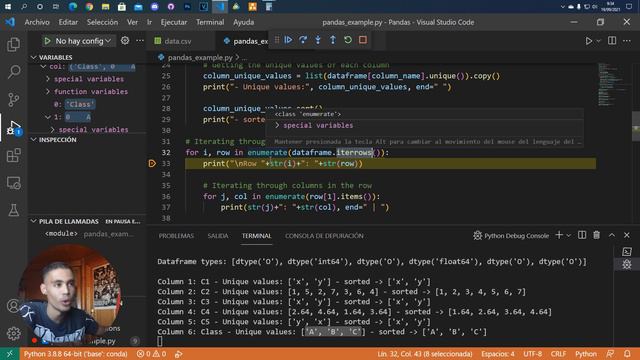The height and width of the screenshot is (360, 640).
Task: Toggle the breakpoint marker on line 33
Action: (152, 164)
